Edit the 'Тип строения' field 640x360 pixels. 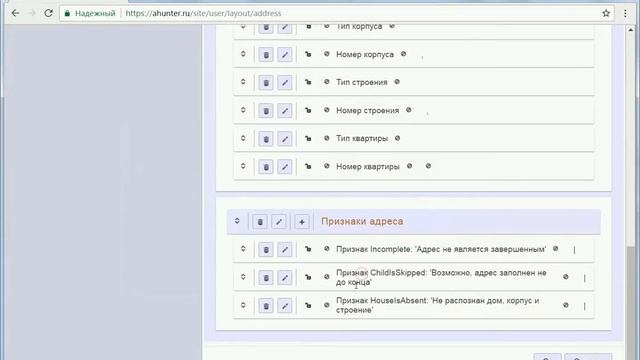point(285,82)
